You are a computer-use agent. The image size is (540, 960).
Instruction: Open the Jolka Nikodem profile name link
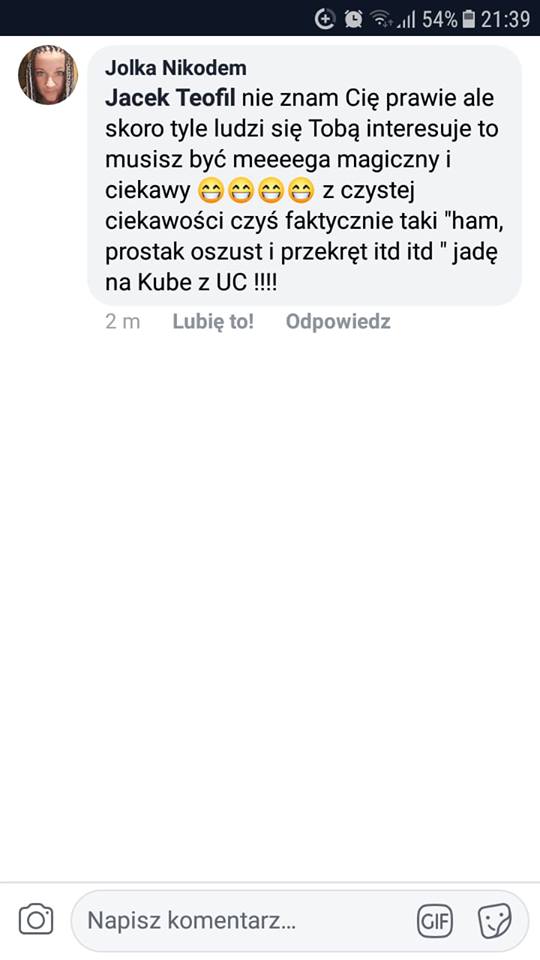(176, 68)
